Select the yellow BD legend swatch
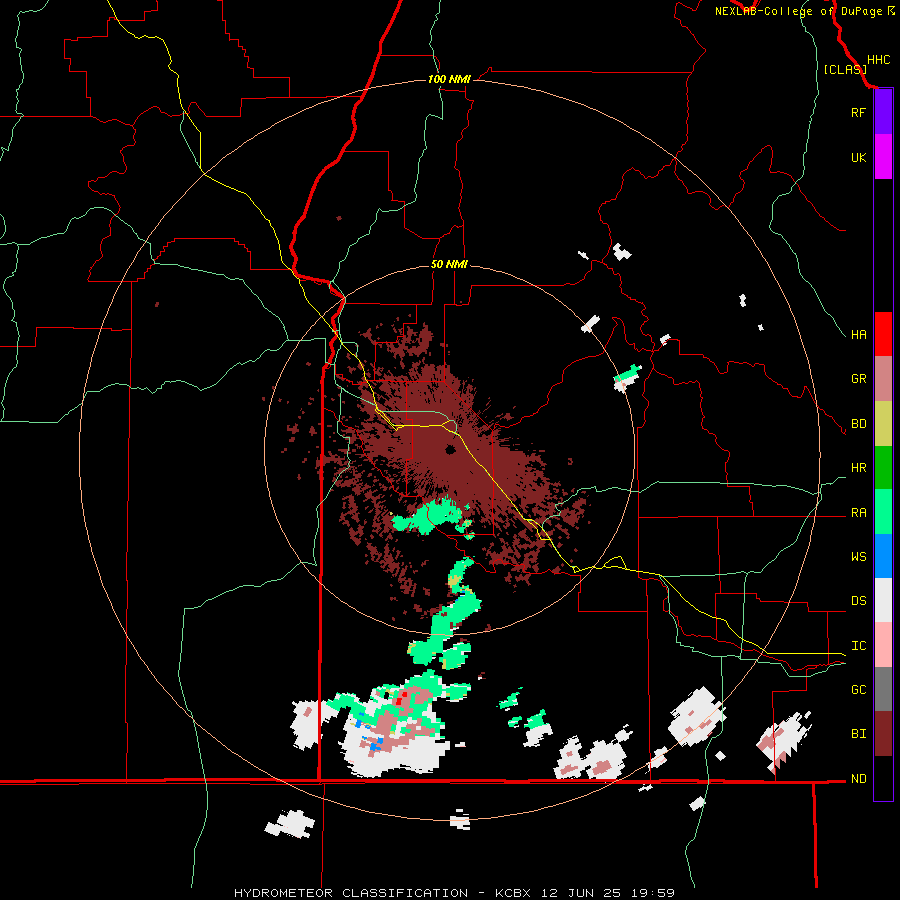This screenshot has height=900, width=900. point(883,424)
